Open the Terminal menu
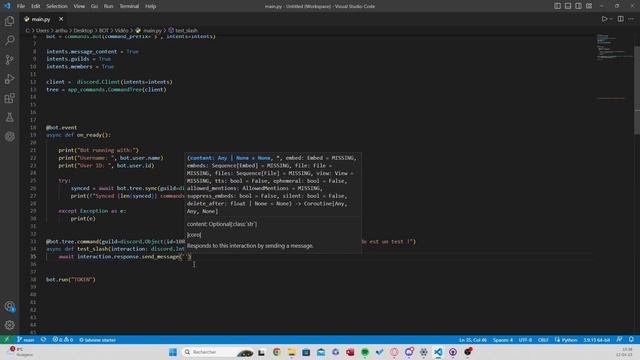 [129, 6]
